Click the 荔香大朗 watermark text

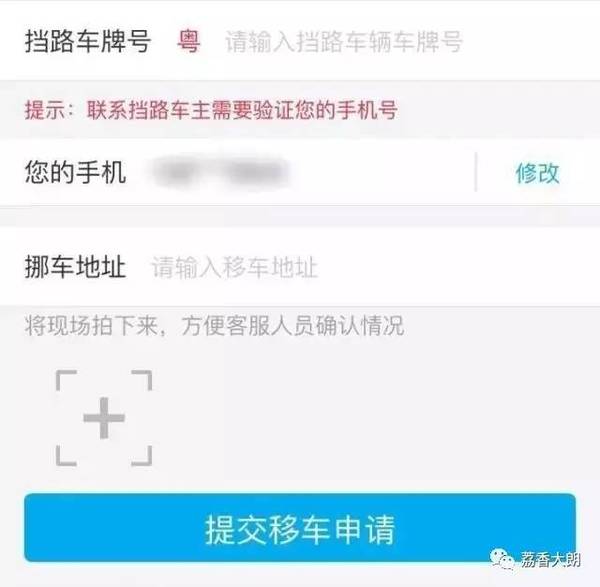click(x=550, y=560)
